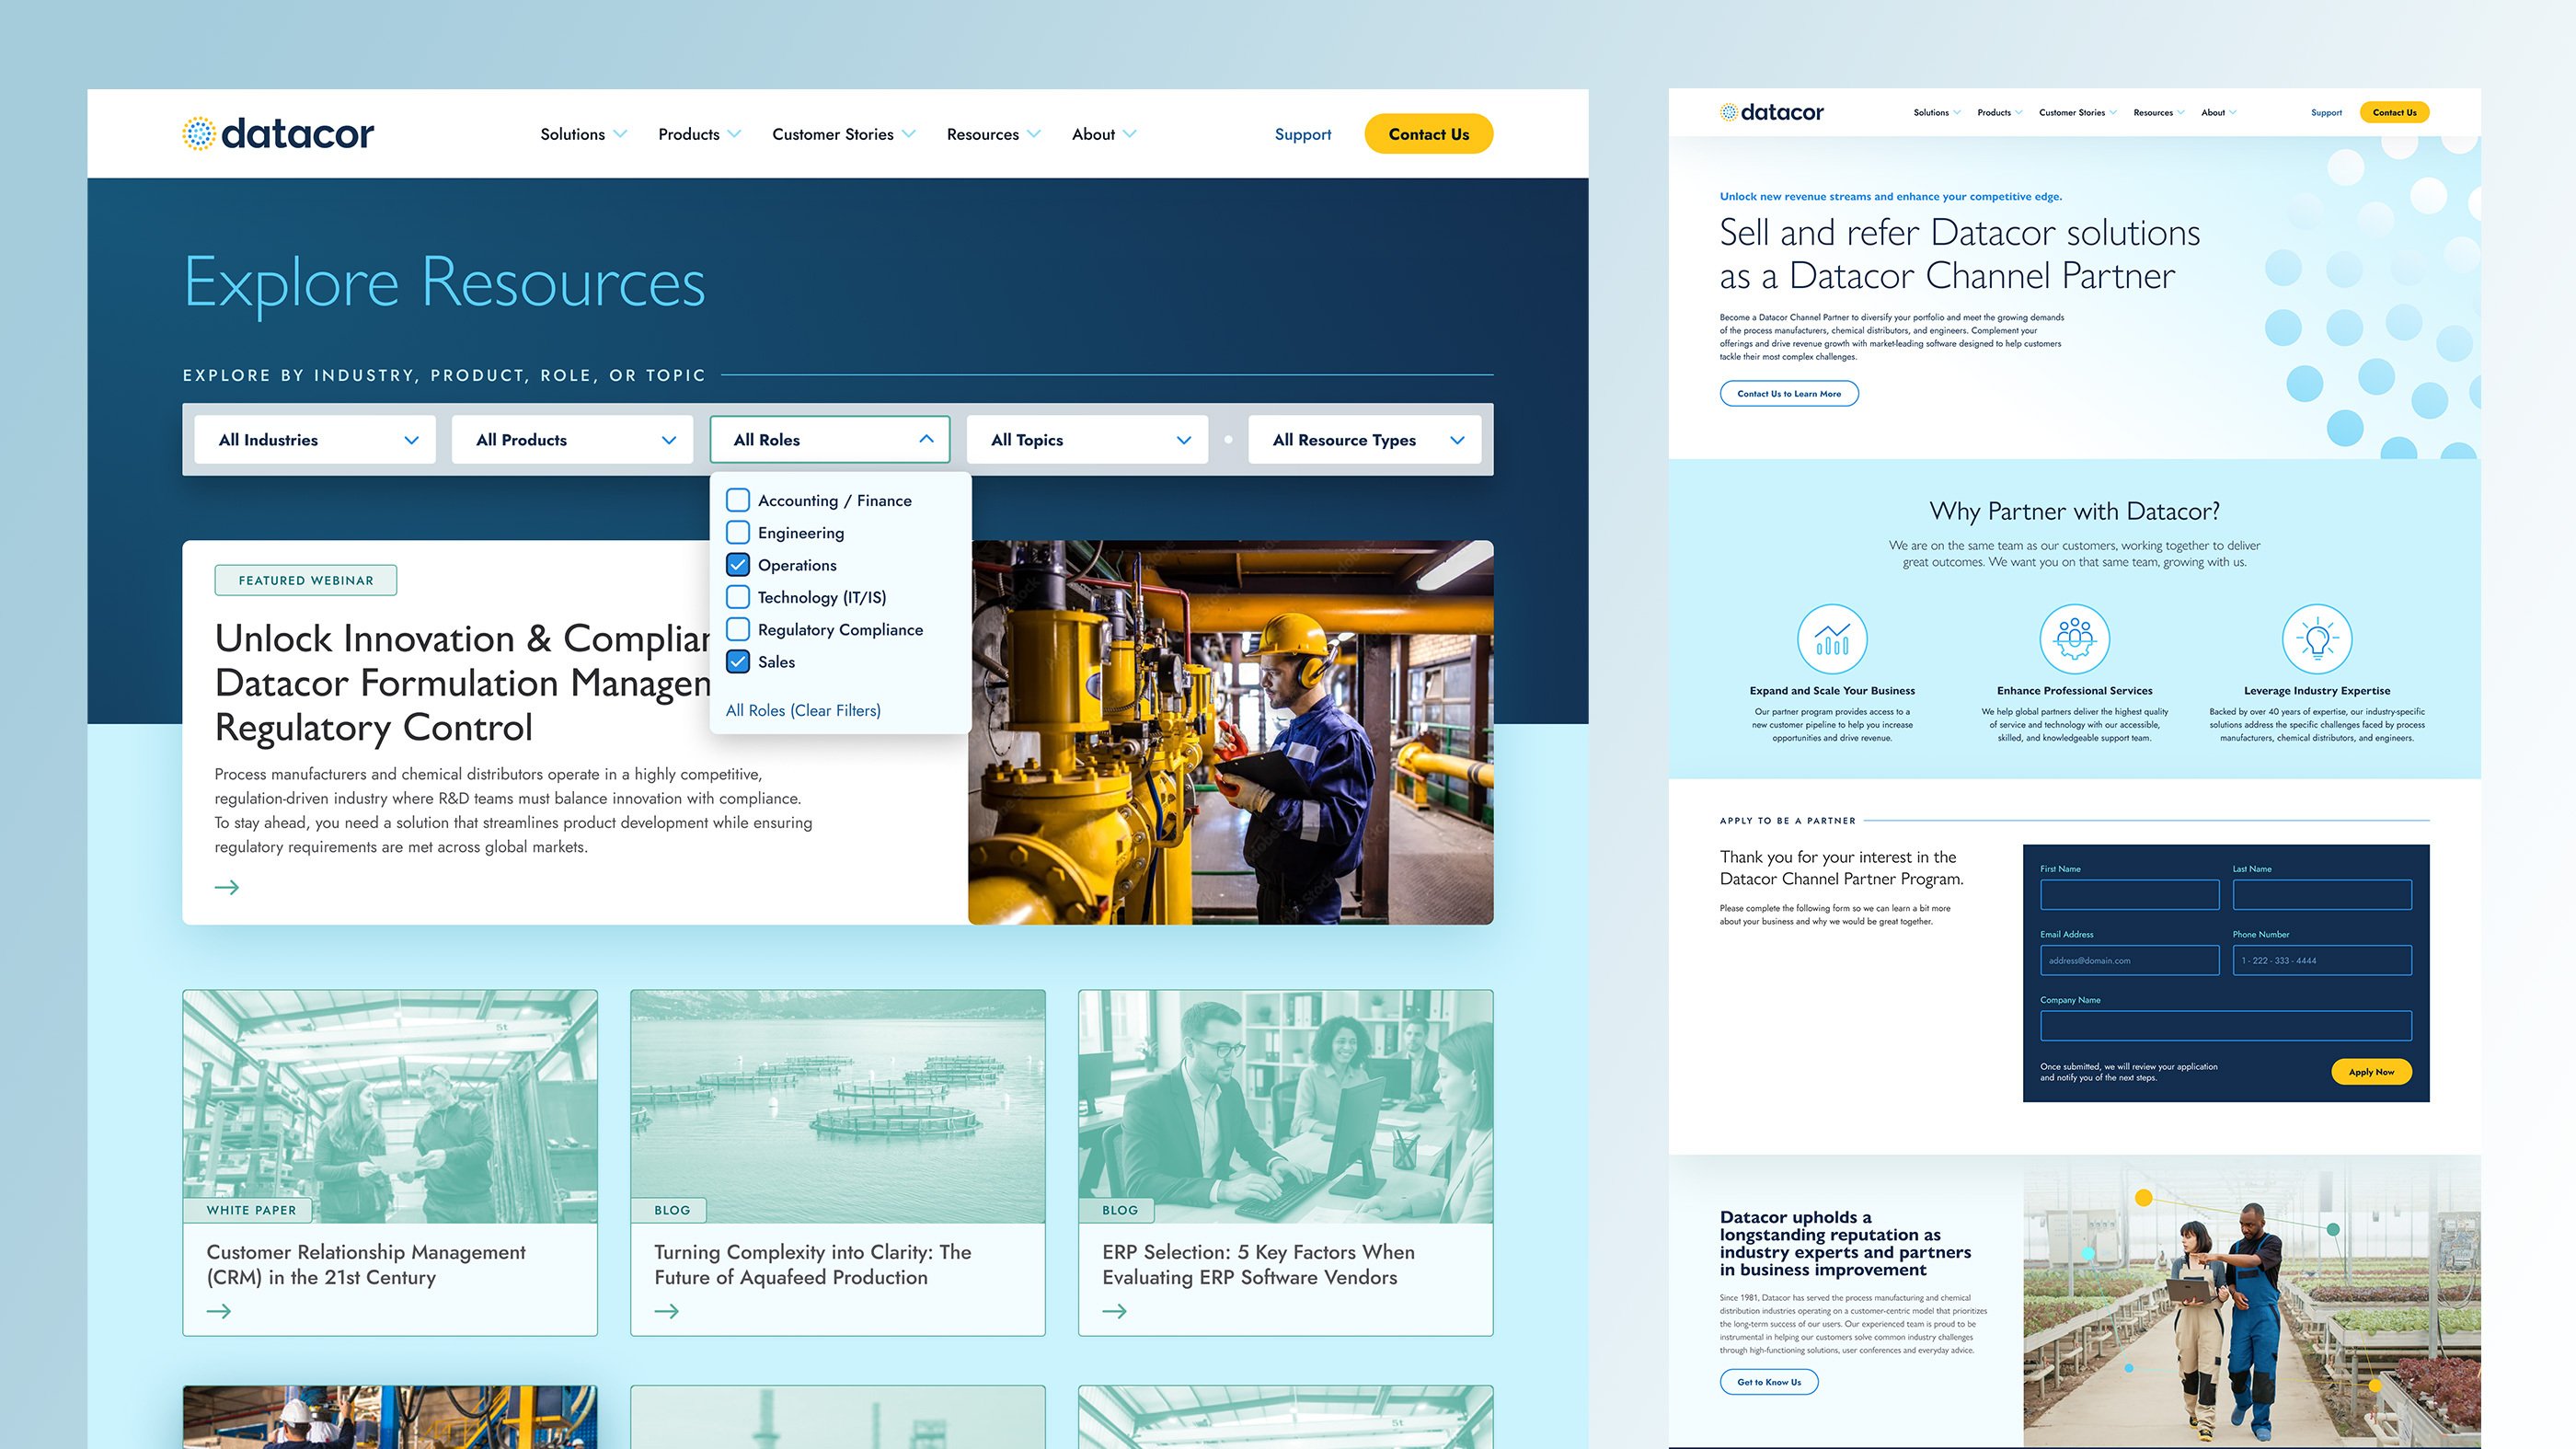Expand Customer Stories menu in the Resources page nav
The image size is (2576, 1449).
coord(844,134)
